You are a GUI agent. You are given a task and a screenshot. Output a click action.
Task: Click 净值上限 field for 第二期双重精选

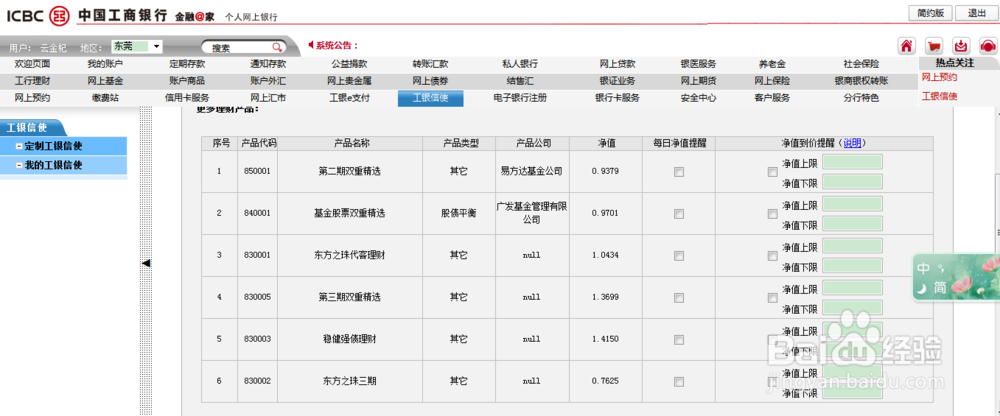click(x=852, y=162)
